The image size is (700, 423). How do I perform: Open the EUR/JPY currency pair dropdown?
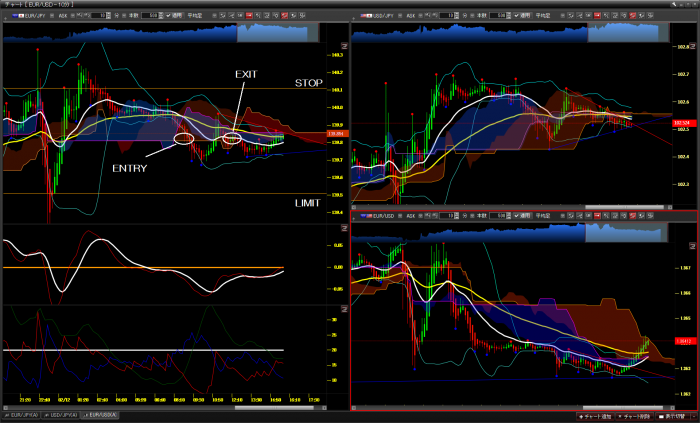[52, 16]
